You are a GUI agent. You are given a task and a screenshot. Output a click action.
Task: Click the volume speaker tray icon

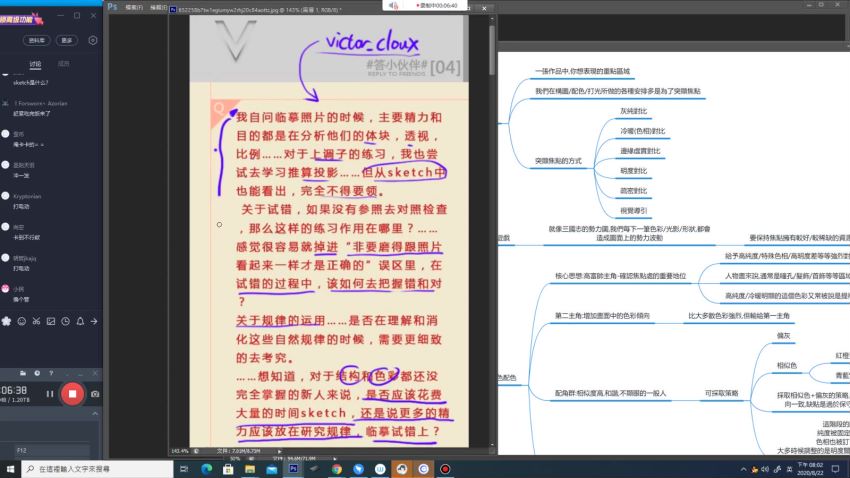pyautogui.click(x=765, y=469)
